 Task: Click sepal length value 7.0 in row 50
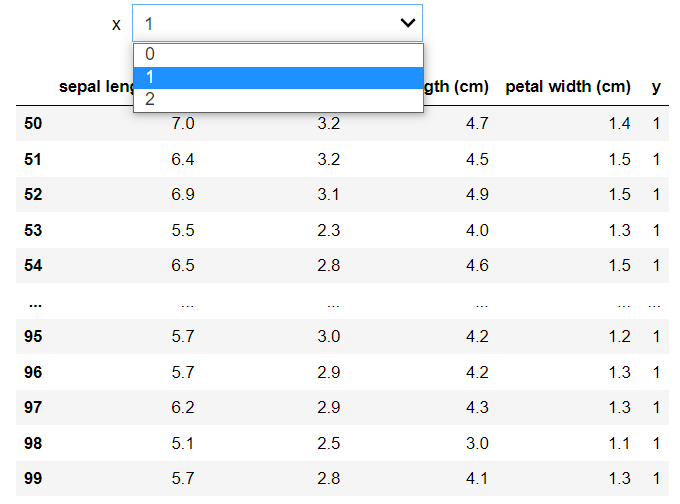[183, 123]
